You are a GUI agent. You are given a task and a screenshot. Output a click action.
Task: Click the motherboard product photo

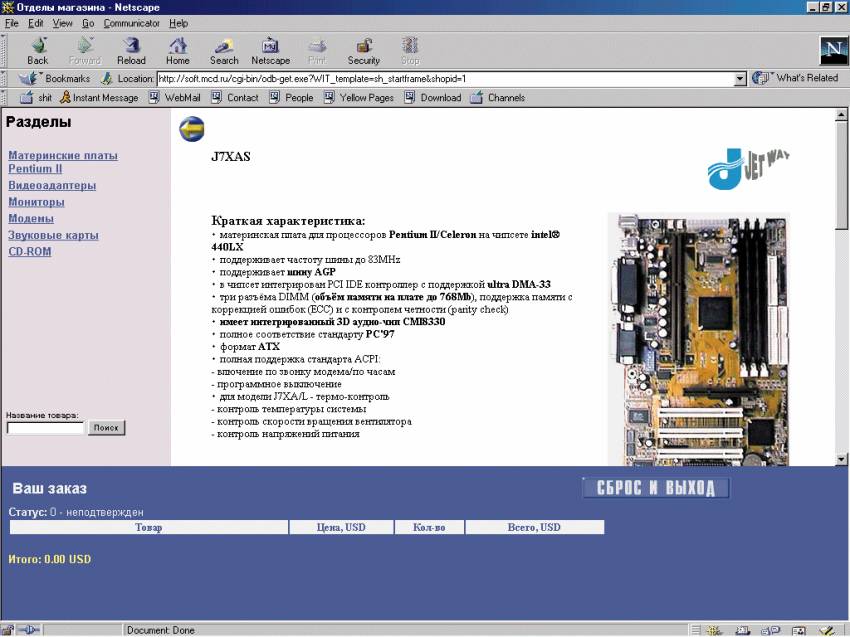pos(698,339)
